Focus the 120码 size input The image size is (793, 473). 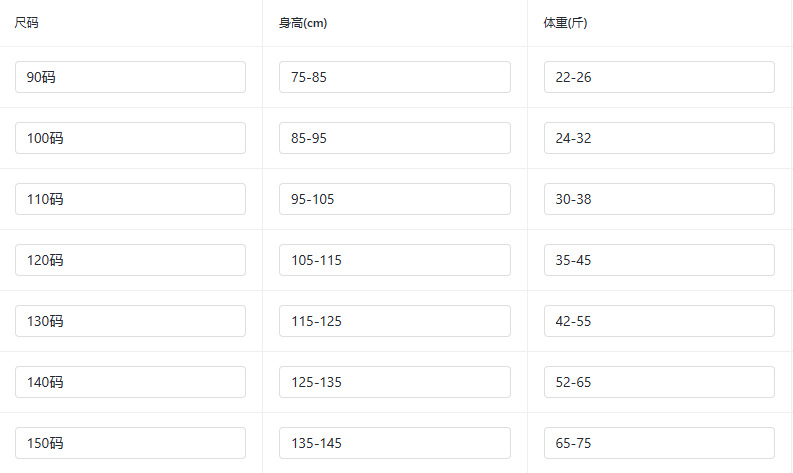coord(130,260)
